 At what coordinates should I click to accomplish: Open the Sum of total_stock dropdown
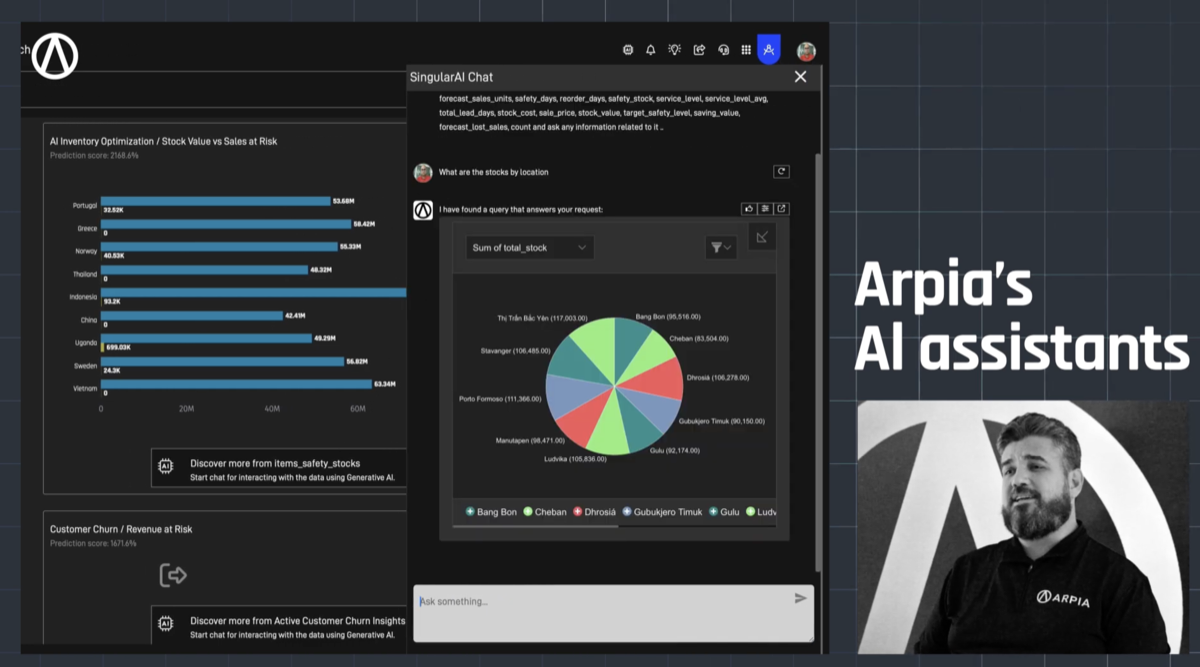point(528,247)
